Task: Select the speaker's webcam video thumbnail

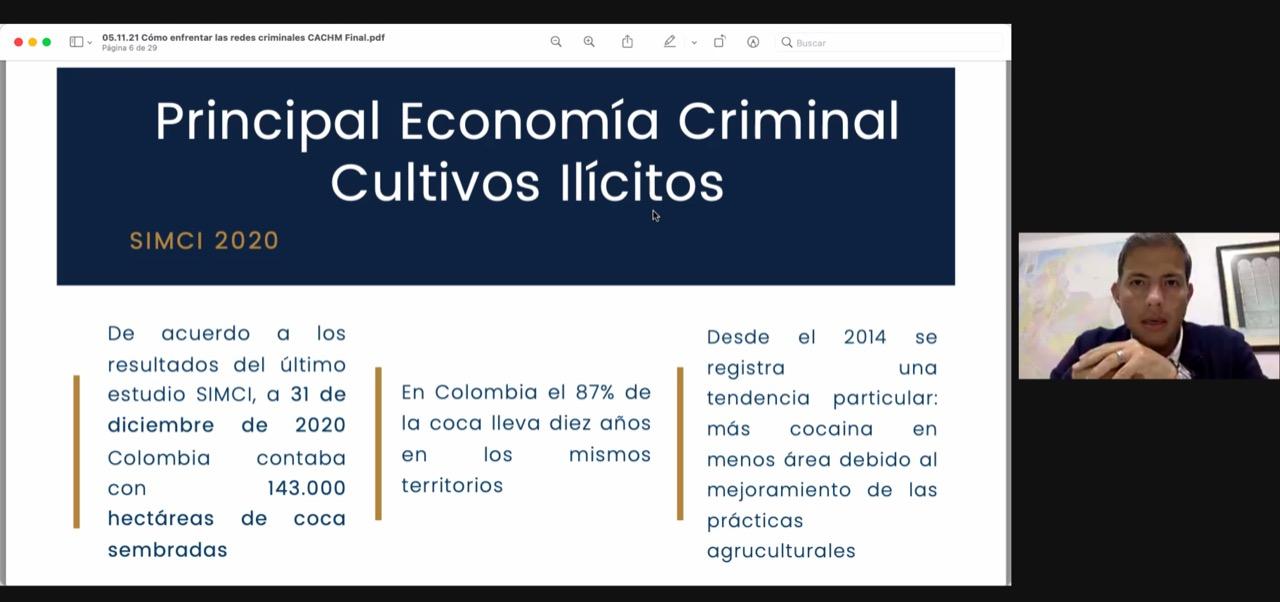Action: 1148,306
